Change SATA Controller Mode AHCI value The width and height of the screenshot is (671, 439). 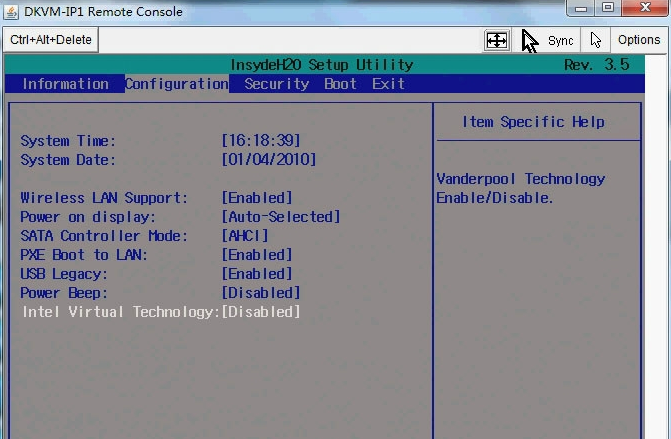pos(245,235)
